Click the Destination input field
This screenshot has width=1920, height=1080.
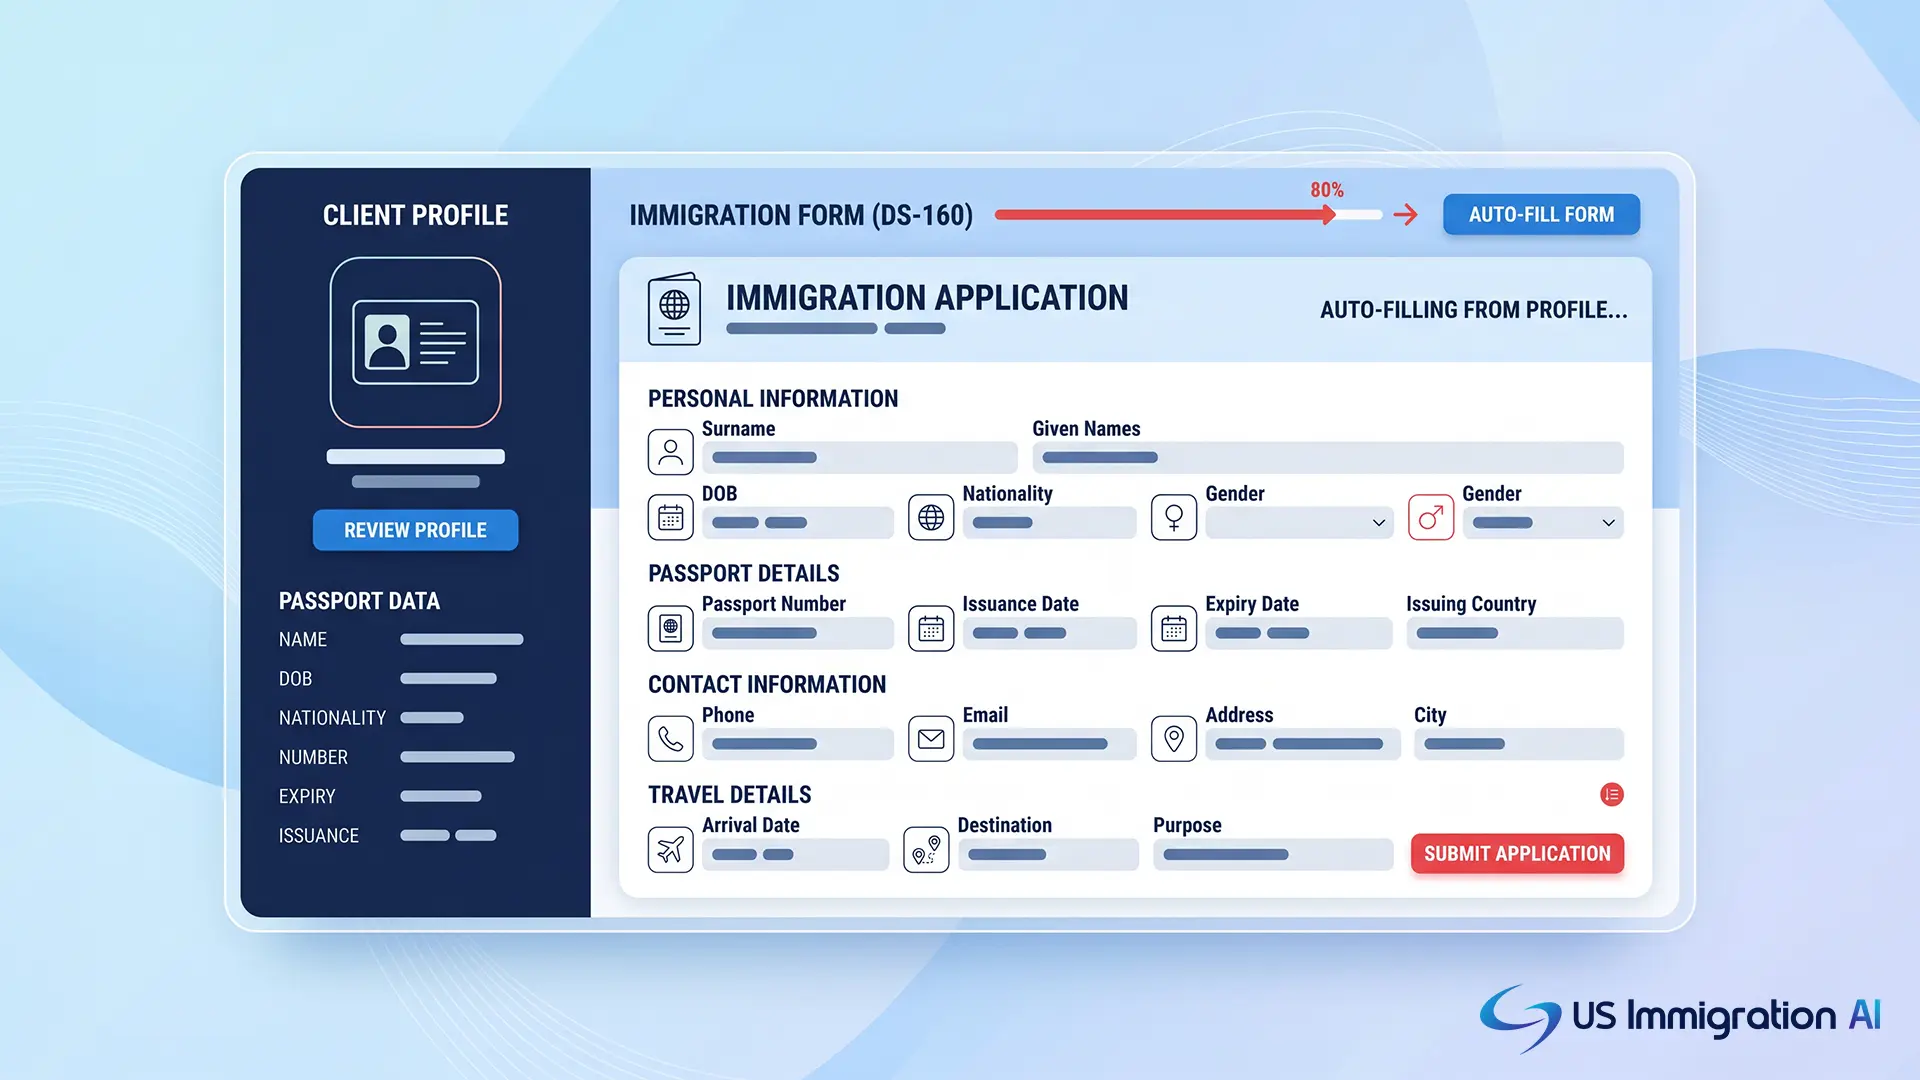pyautogui.click(x=1048, y=855)
